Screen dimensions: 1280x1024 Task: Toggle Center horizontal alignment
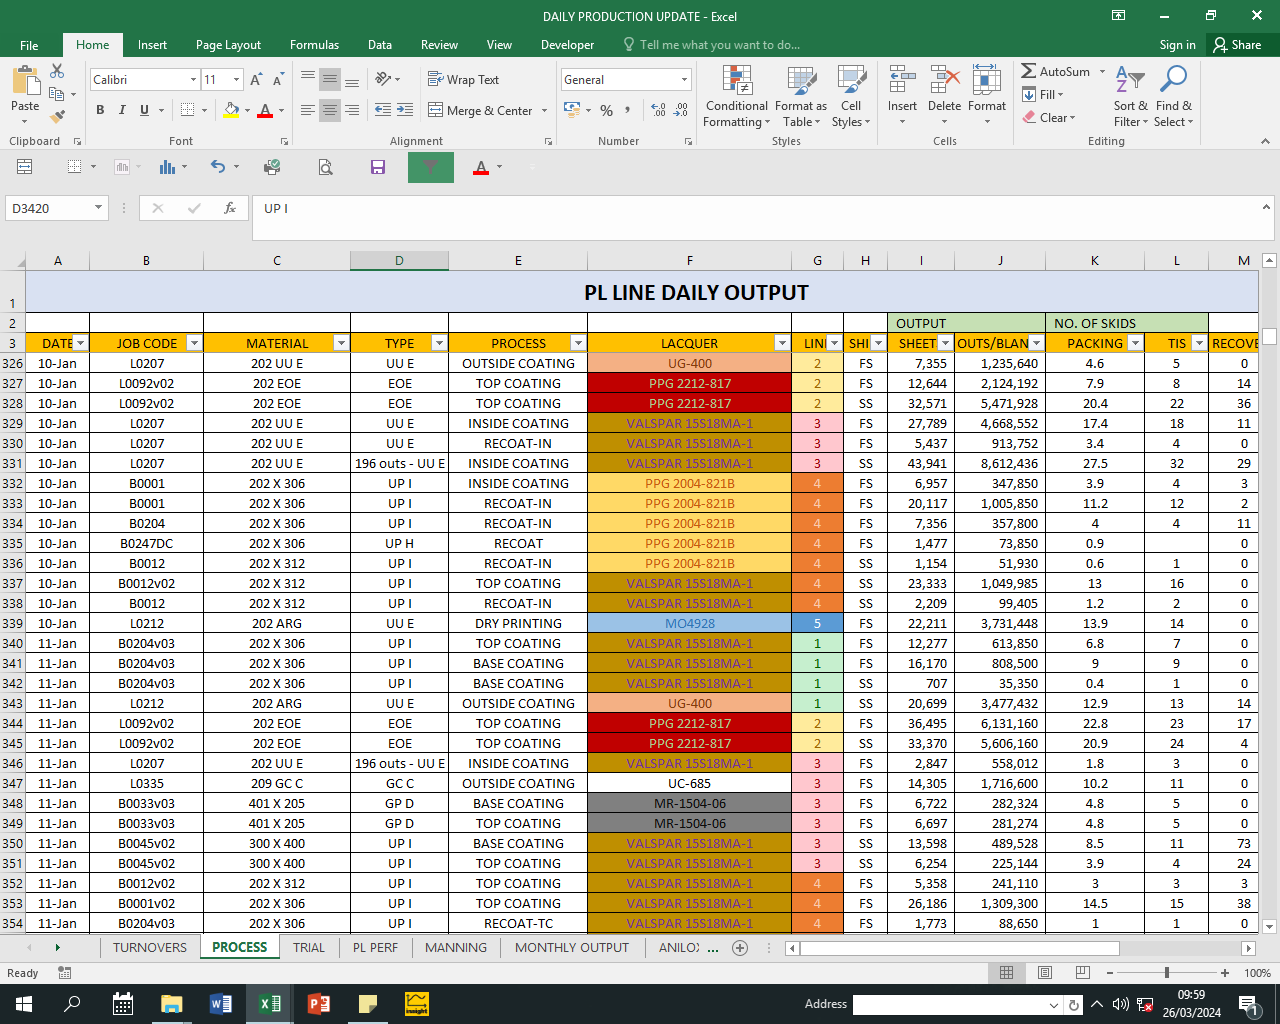coord(330,110)
